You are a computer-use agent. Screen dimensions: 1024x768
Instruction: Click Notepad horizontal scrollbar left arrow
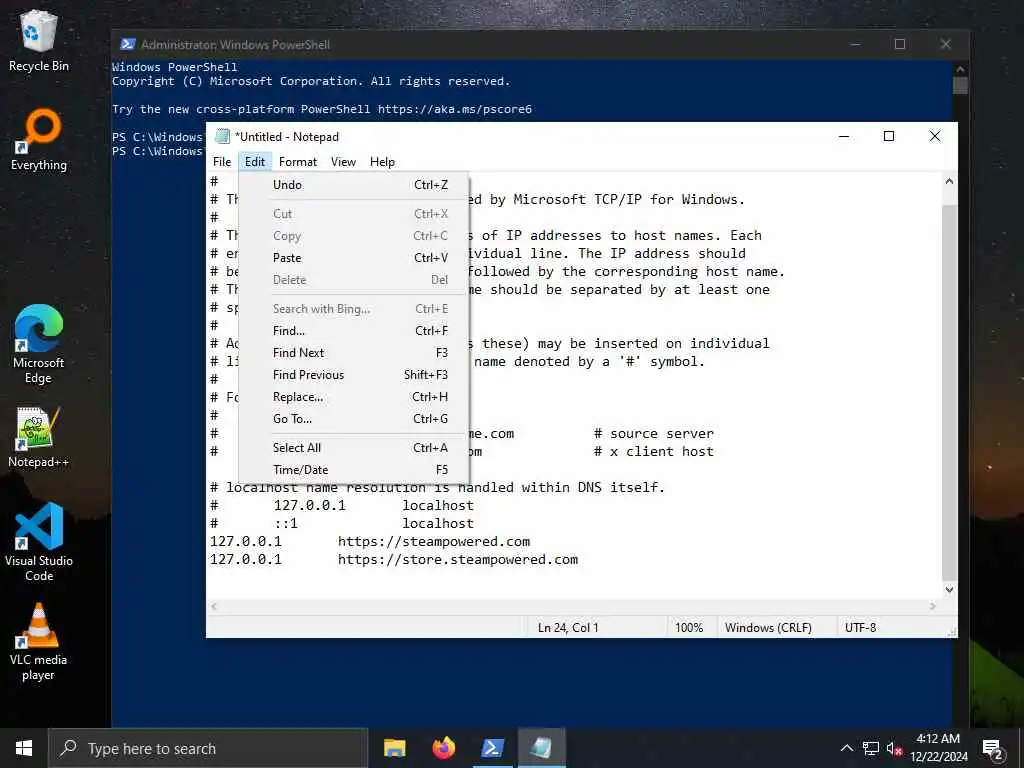(x=214, y=607)
